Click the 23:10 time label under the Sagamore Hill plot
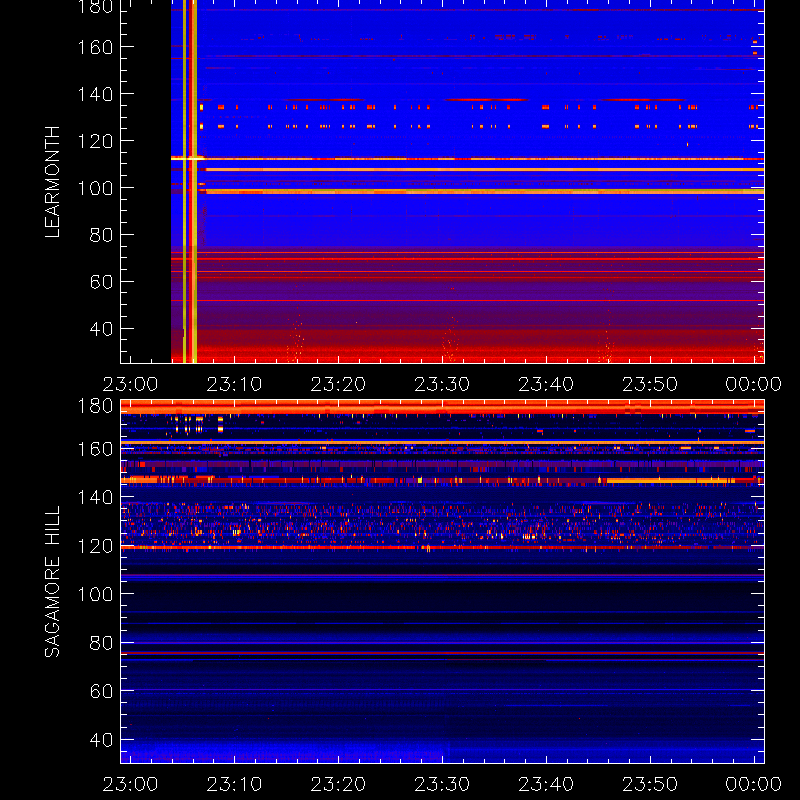This screenshot has height=800, width=800. pos(234,784)
